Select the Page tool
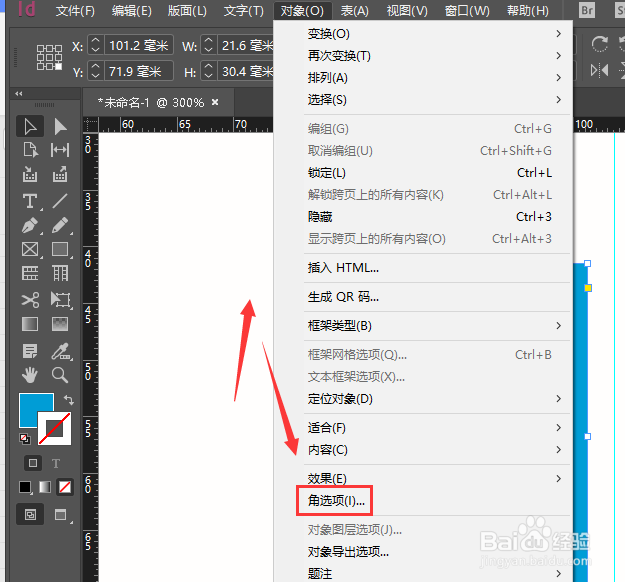 30,150
